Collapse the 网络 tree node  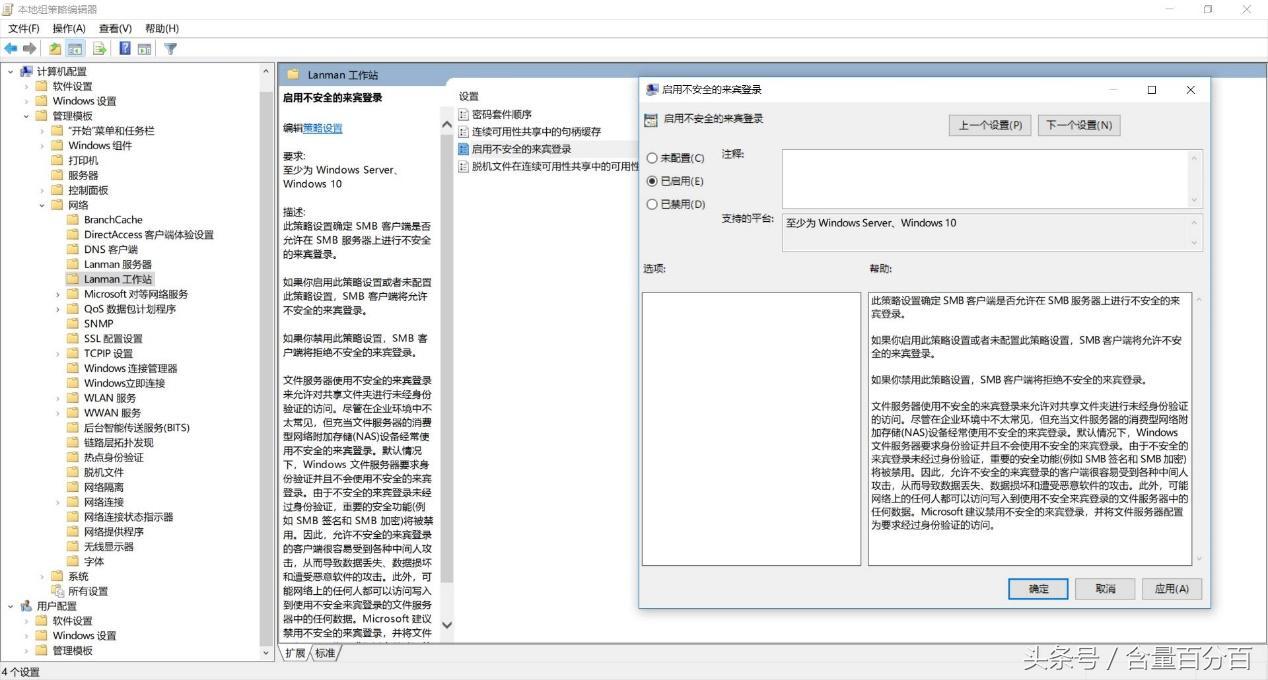[42, 205]
